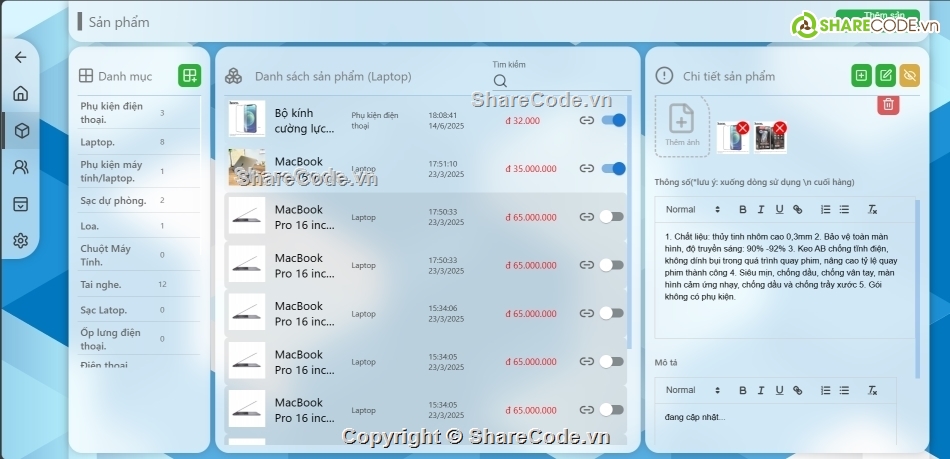Click the Danh sách sản phẩm (Laptop) heading
Screen dimensions: 950x459
click(x=333, y=76)
